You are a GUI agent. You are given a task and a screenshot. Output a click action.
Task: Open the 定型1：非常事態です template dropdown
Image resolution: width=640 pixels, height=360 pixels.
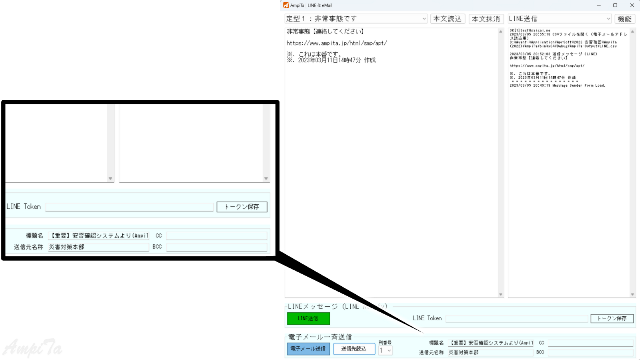(356, 19)
